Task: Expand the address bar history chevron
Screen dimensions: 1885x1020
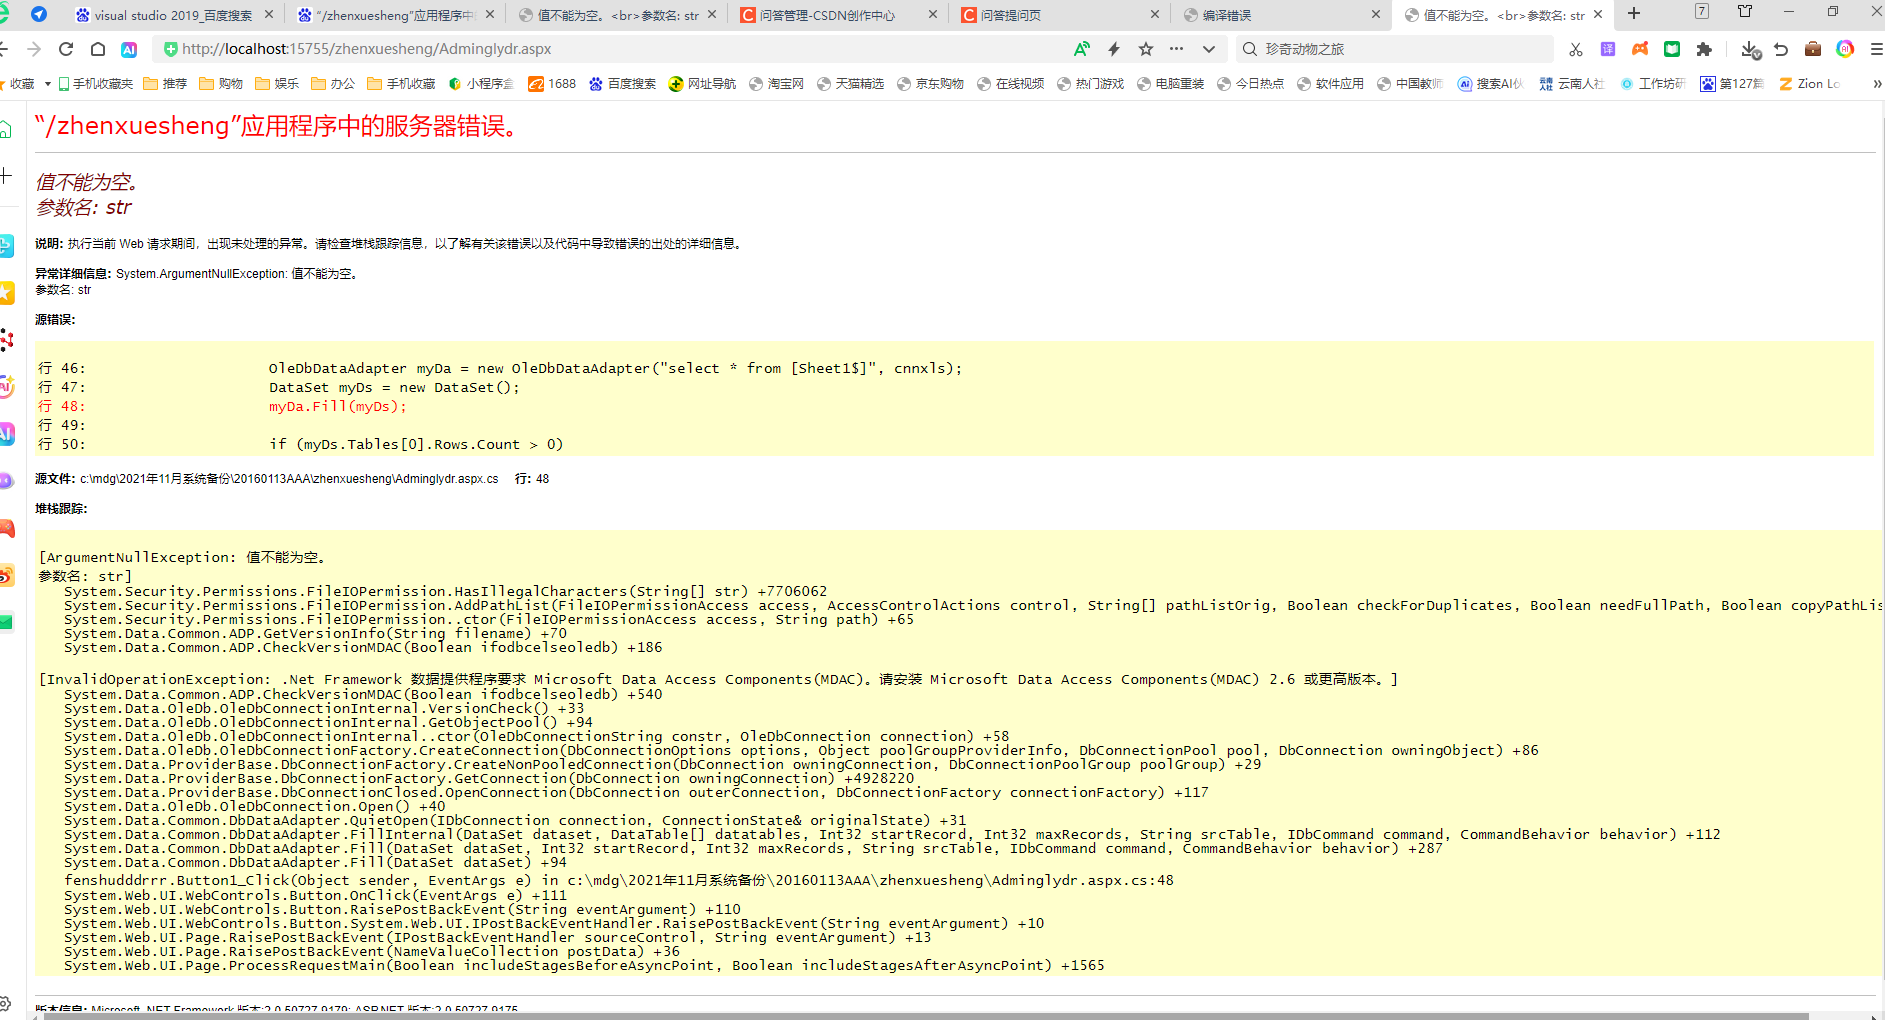Action: point(1209,49)
